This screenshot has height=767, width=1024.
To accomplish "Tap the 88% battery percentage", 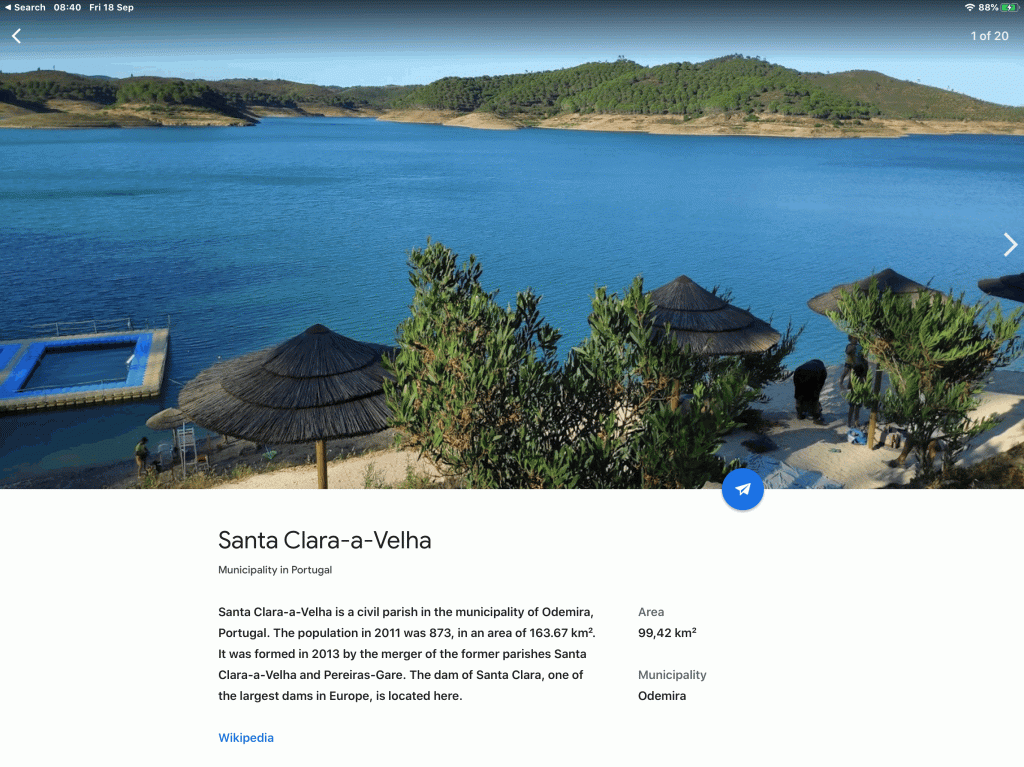I will coord(987,7).
